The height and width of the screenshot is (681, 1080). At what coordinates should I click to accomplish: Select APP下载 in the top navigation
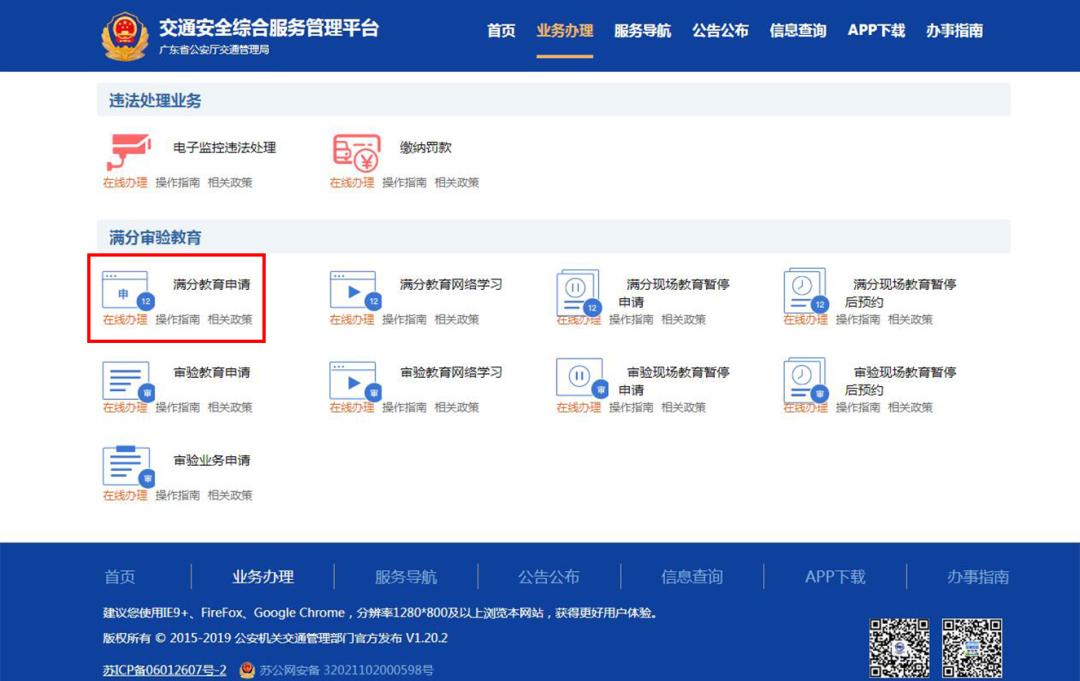(876, 31)
